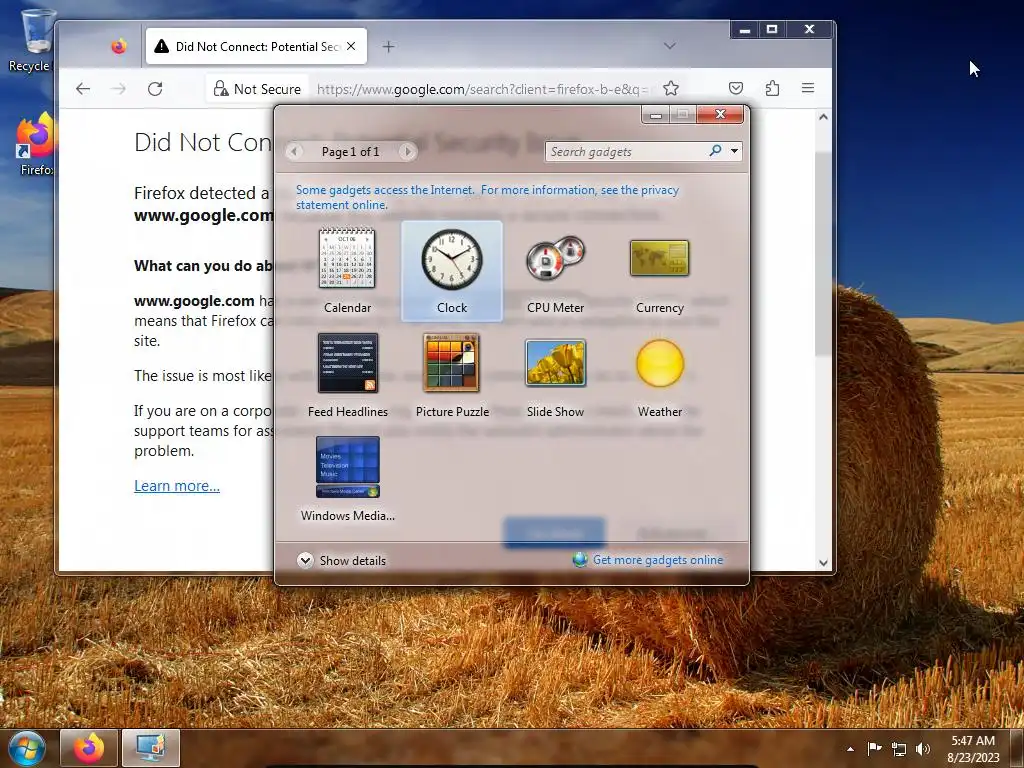This screenshot has height=768, width=1024.
Task: Open Firefox extensions puzzle icon
Action: (x=772, y=88)
